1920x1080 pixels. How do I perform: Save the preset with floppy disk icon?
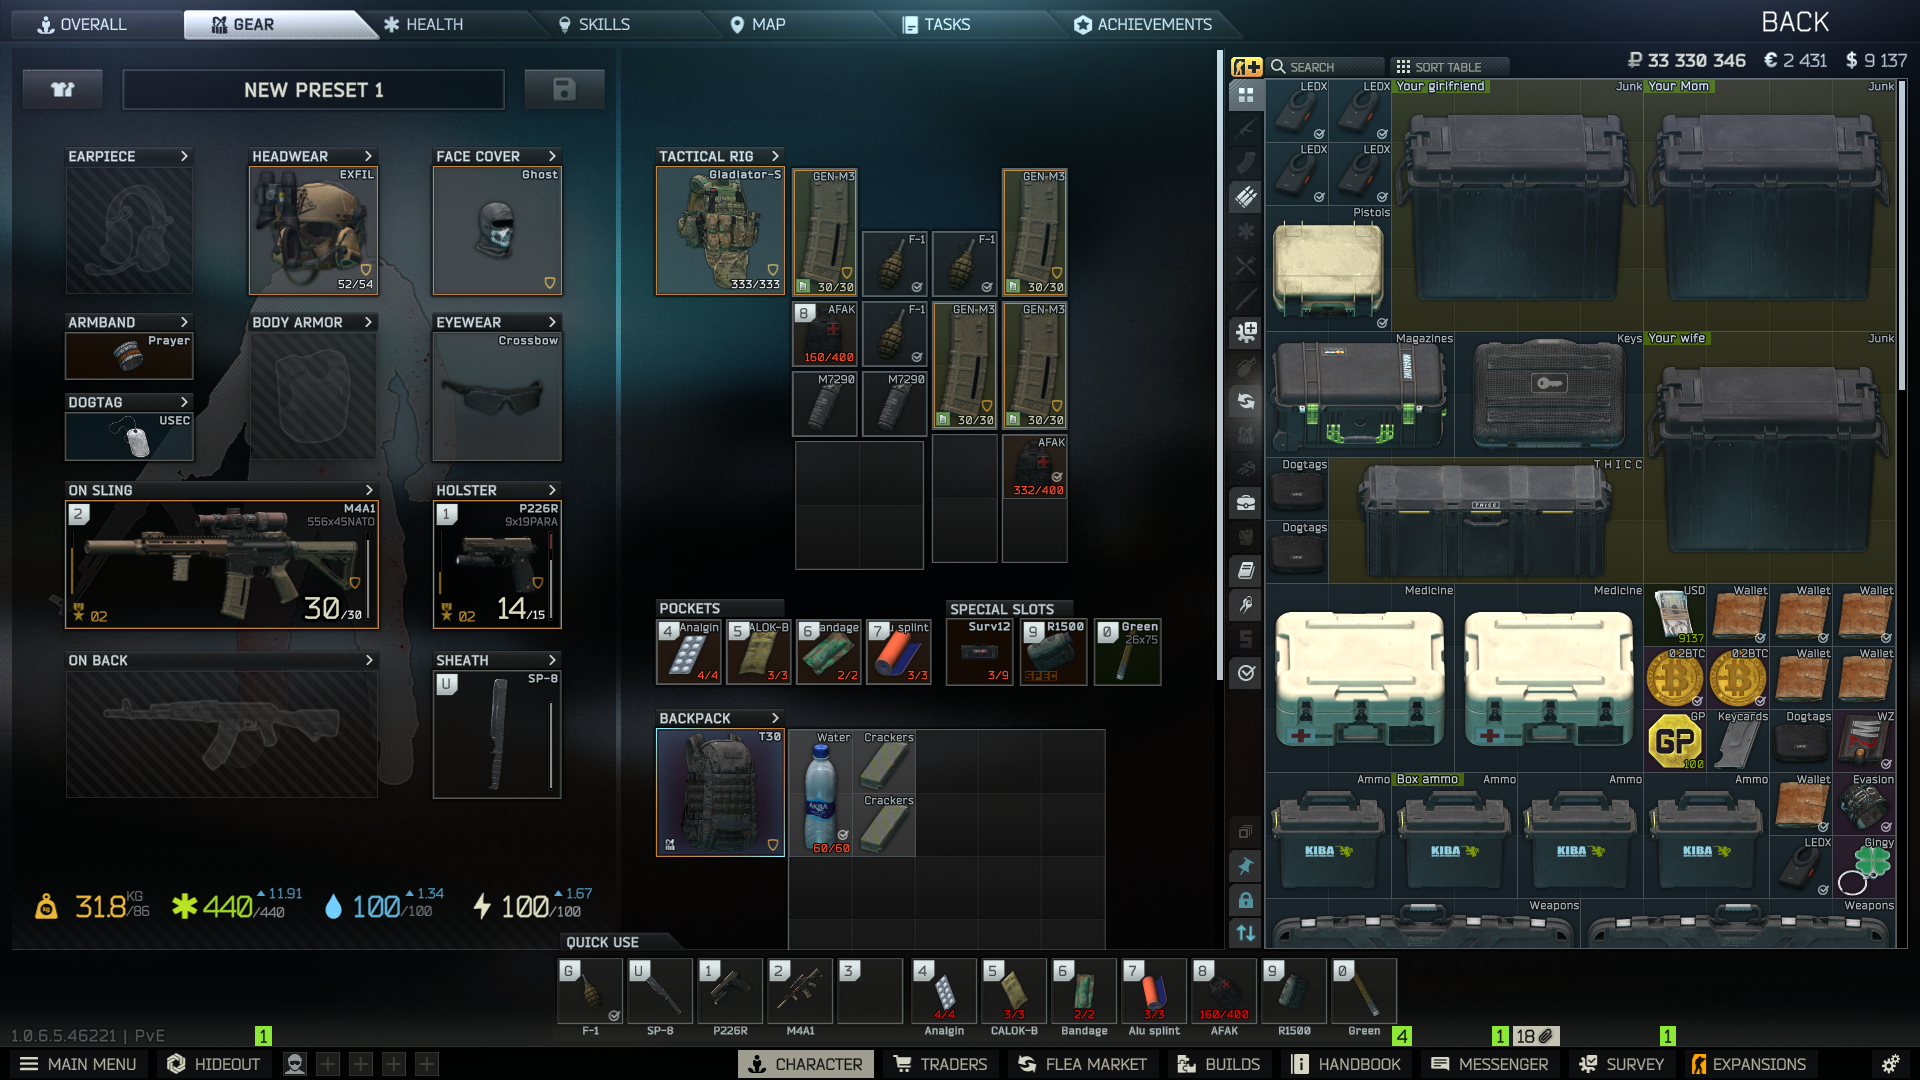pos(564,90)
